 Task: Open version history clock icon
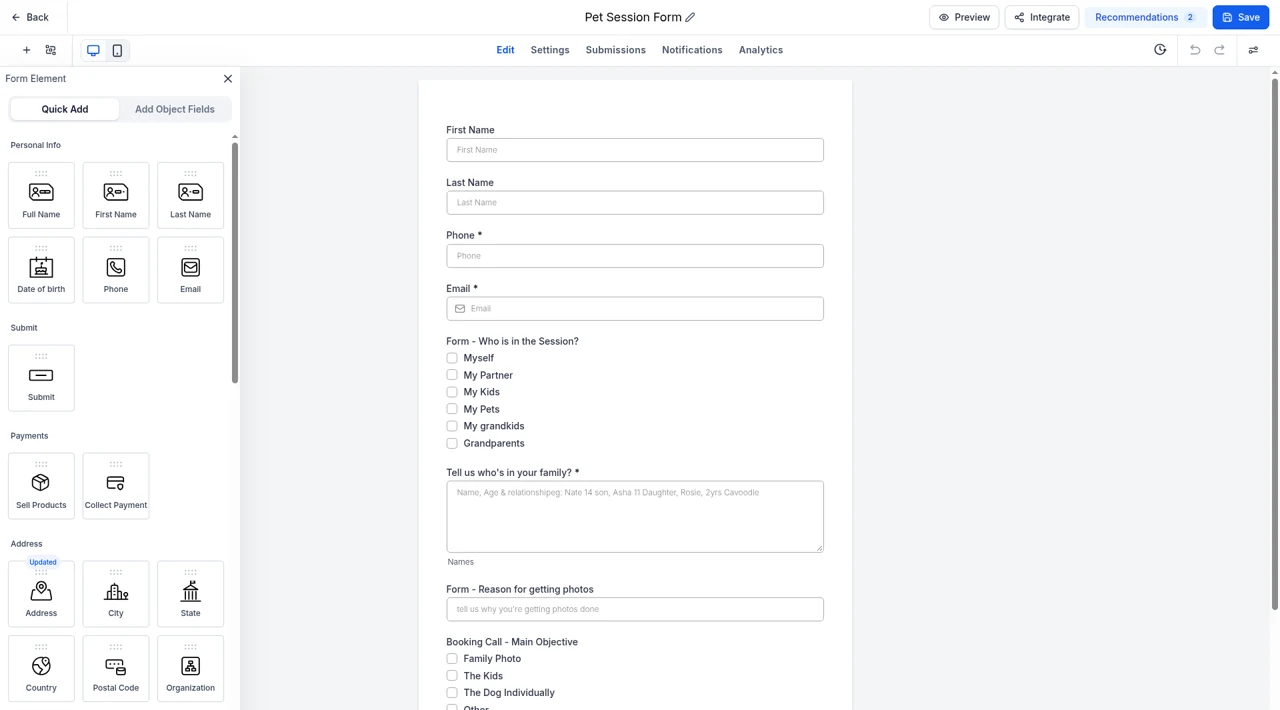[1160, 50]
